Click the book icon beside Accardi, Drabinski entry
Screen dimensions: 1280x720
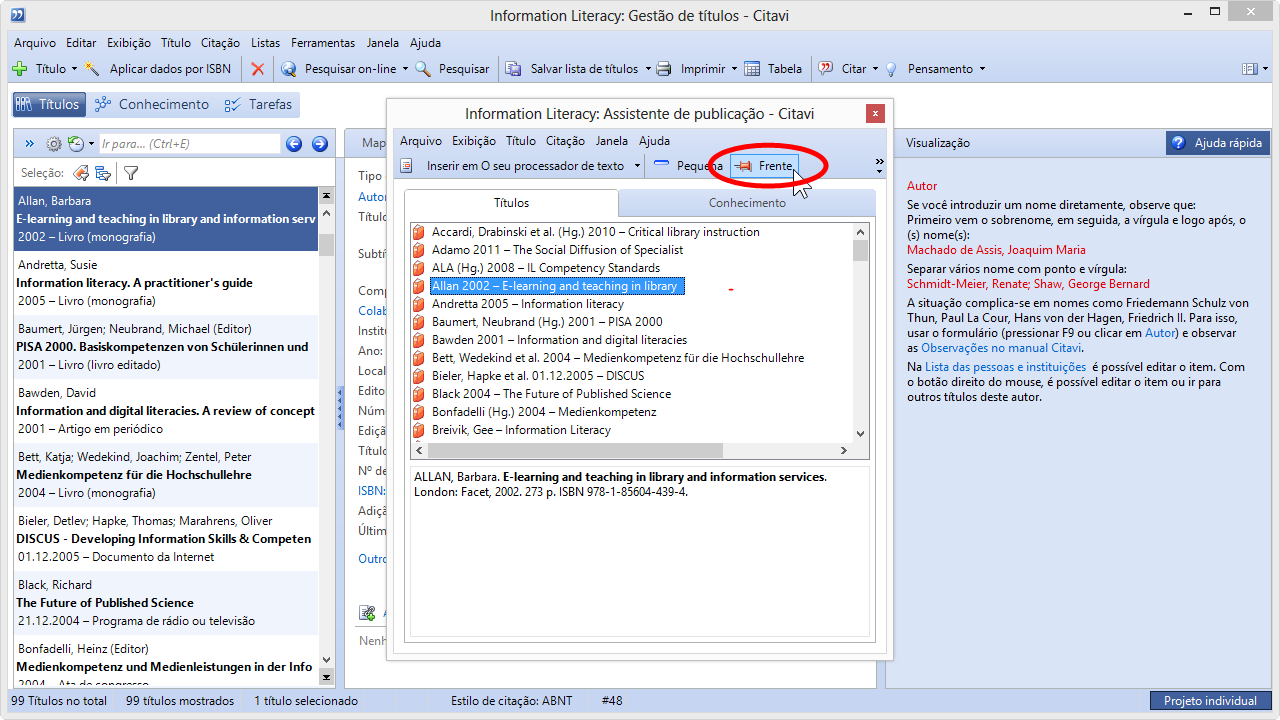click(420, 232)
